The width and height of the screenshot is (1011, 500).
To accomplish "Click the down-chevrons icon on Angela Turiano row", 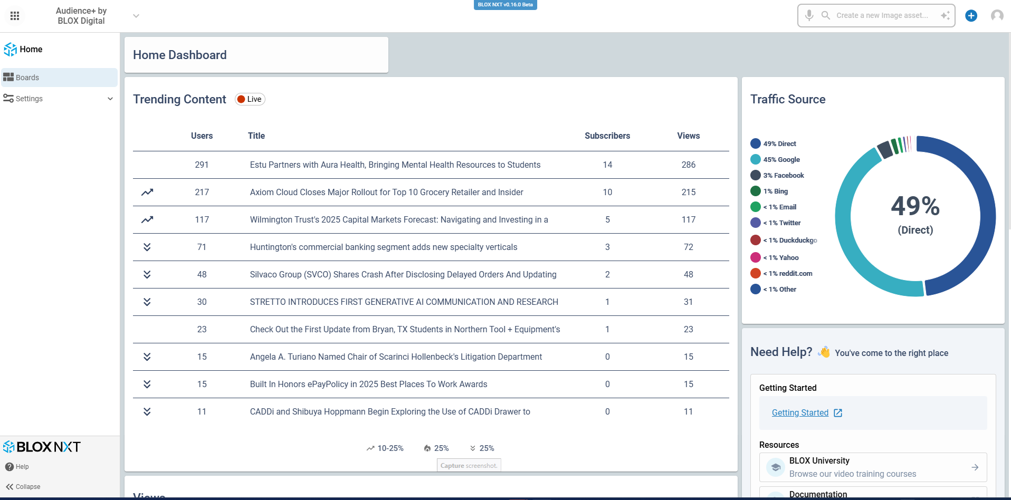I will coord(147,357).
